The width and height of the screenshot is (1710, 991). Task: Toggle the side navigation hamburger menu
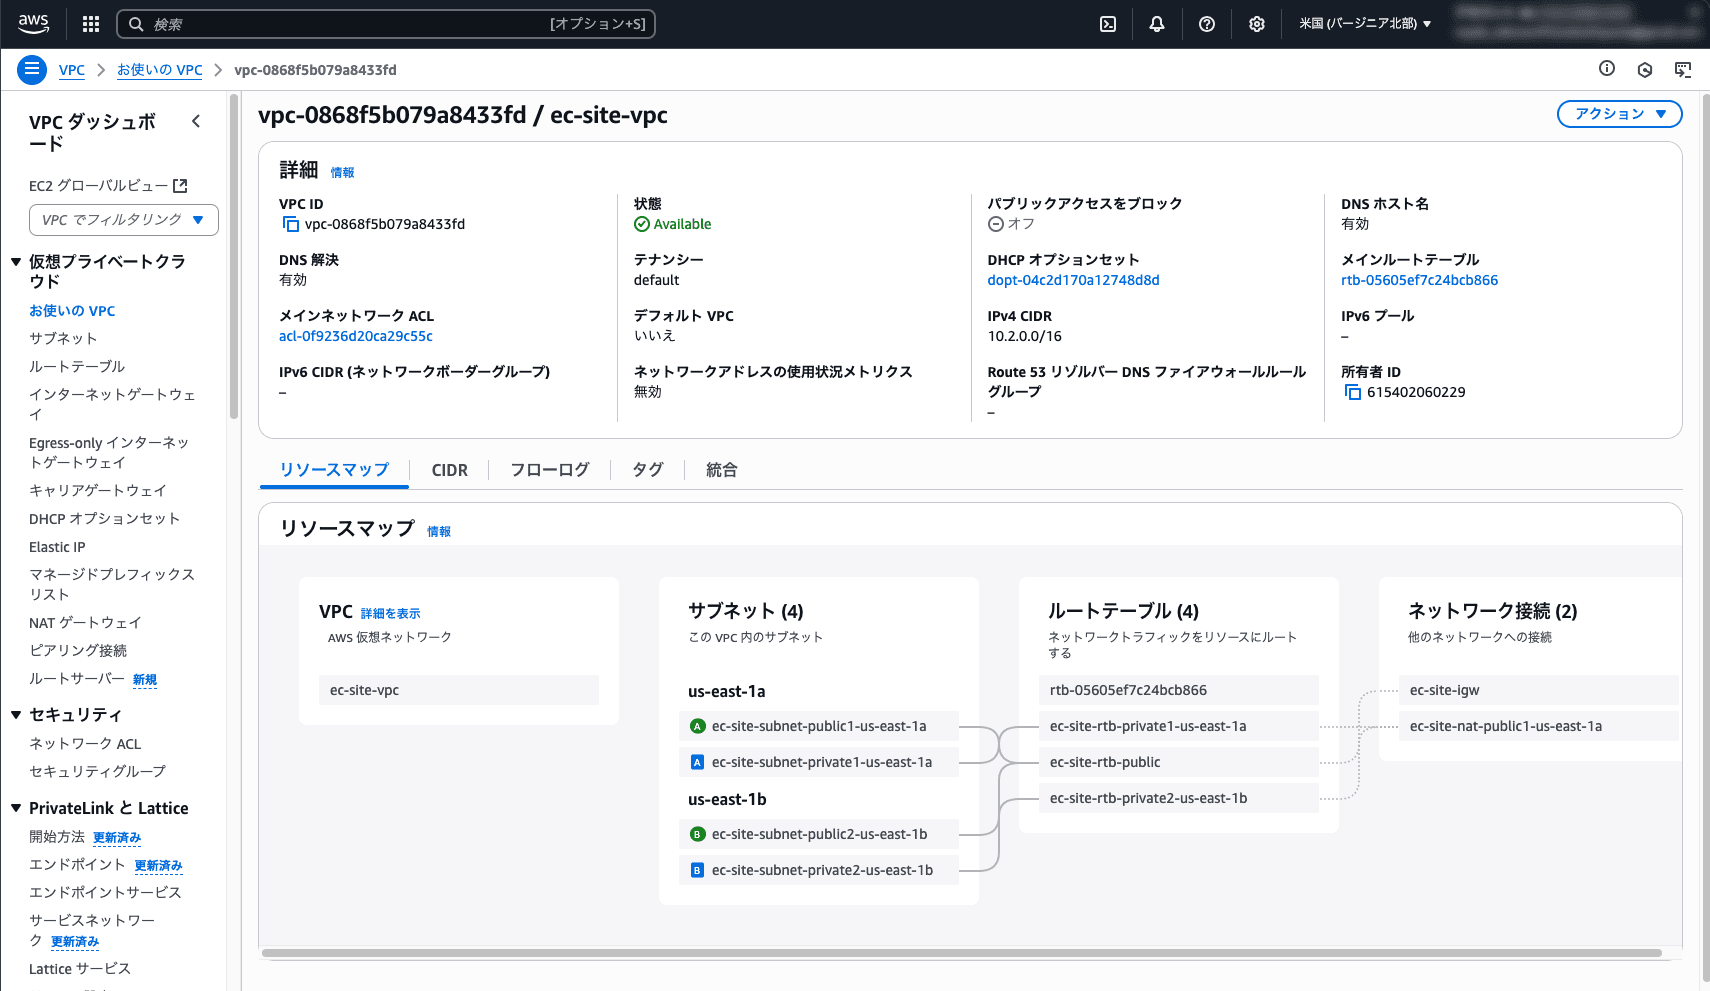32,69
